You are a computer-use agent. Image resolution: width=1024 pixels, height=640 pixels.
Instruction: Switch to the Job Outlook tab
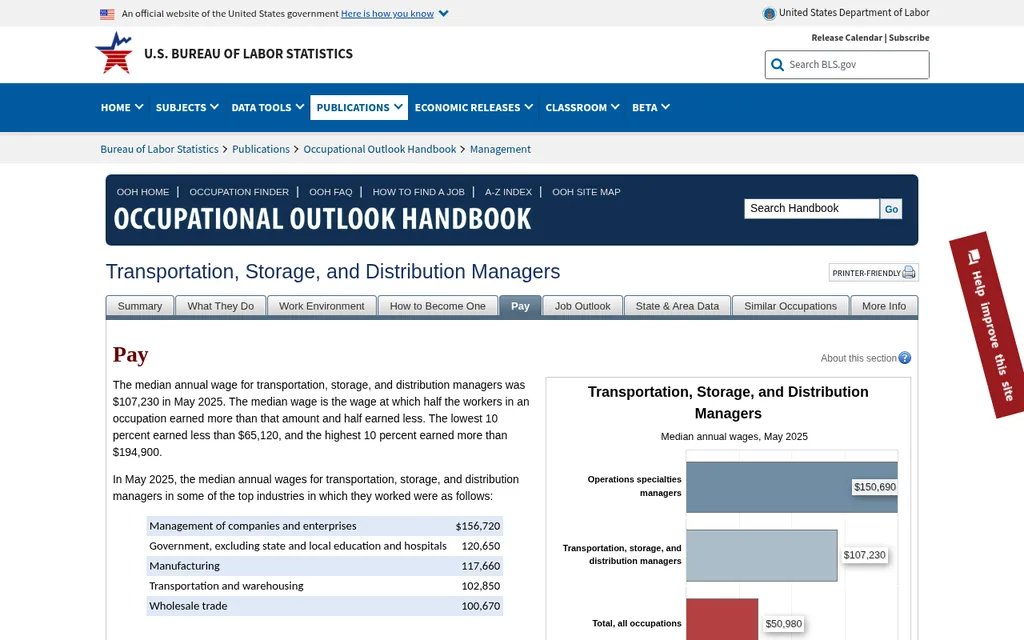[x=583, y=306]
